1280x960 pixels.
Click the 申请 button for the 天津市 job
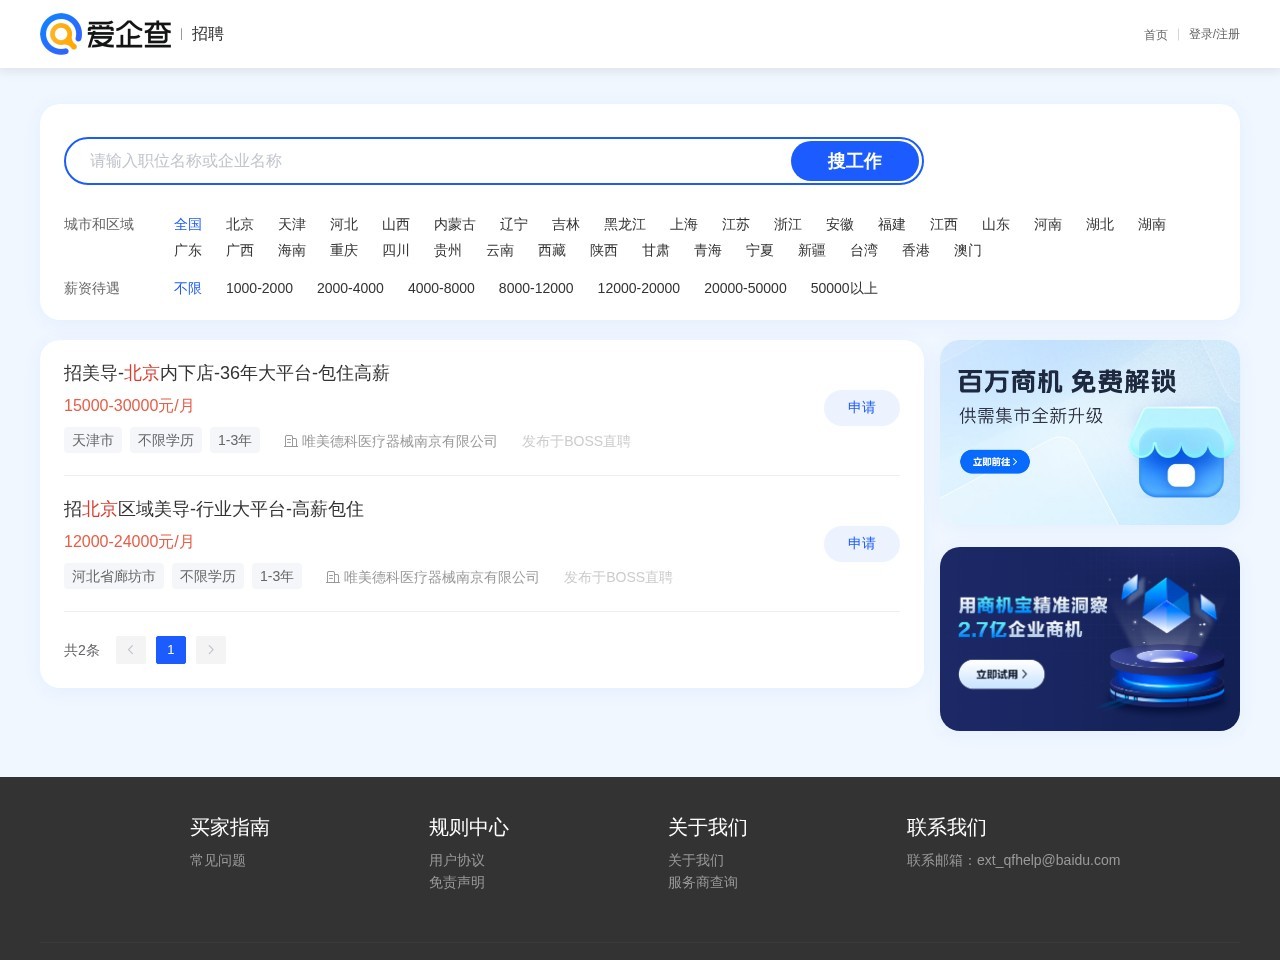(861, 408)
